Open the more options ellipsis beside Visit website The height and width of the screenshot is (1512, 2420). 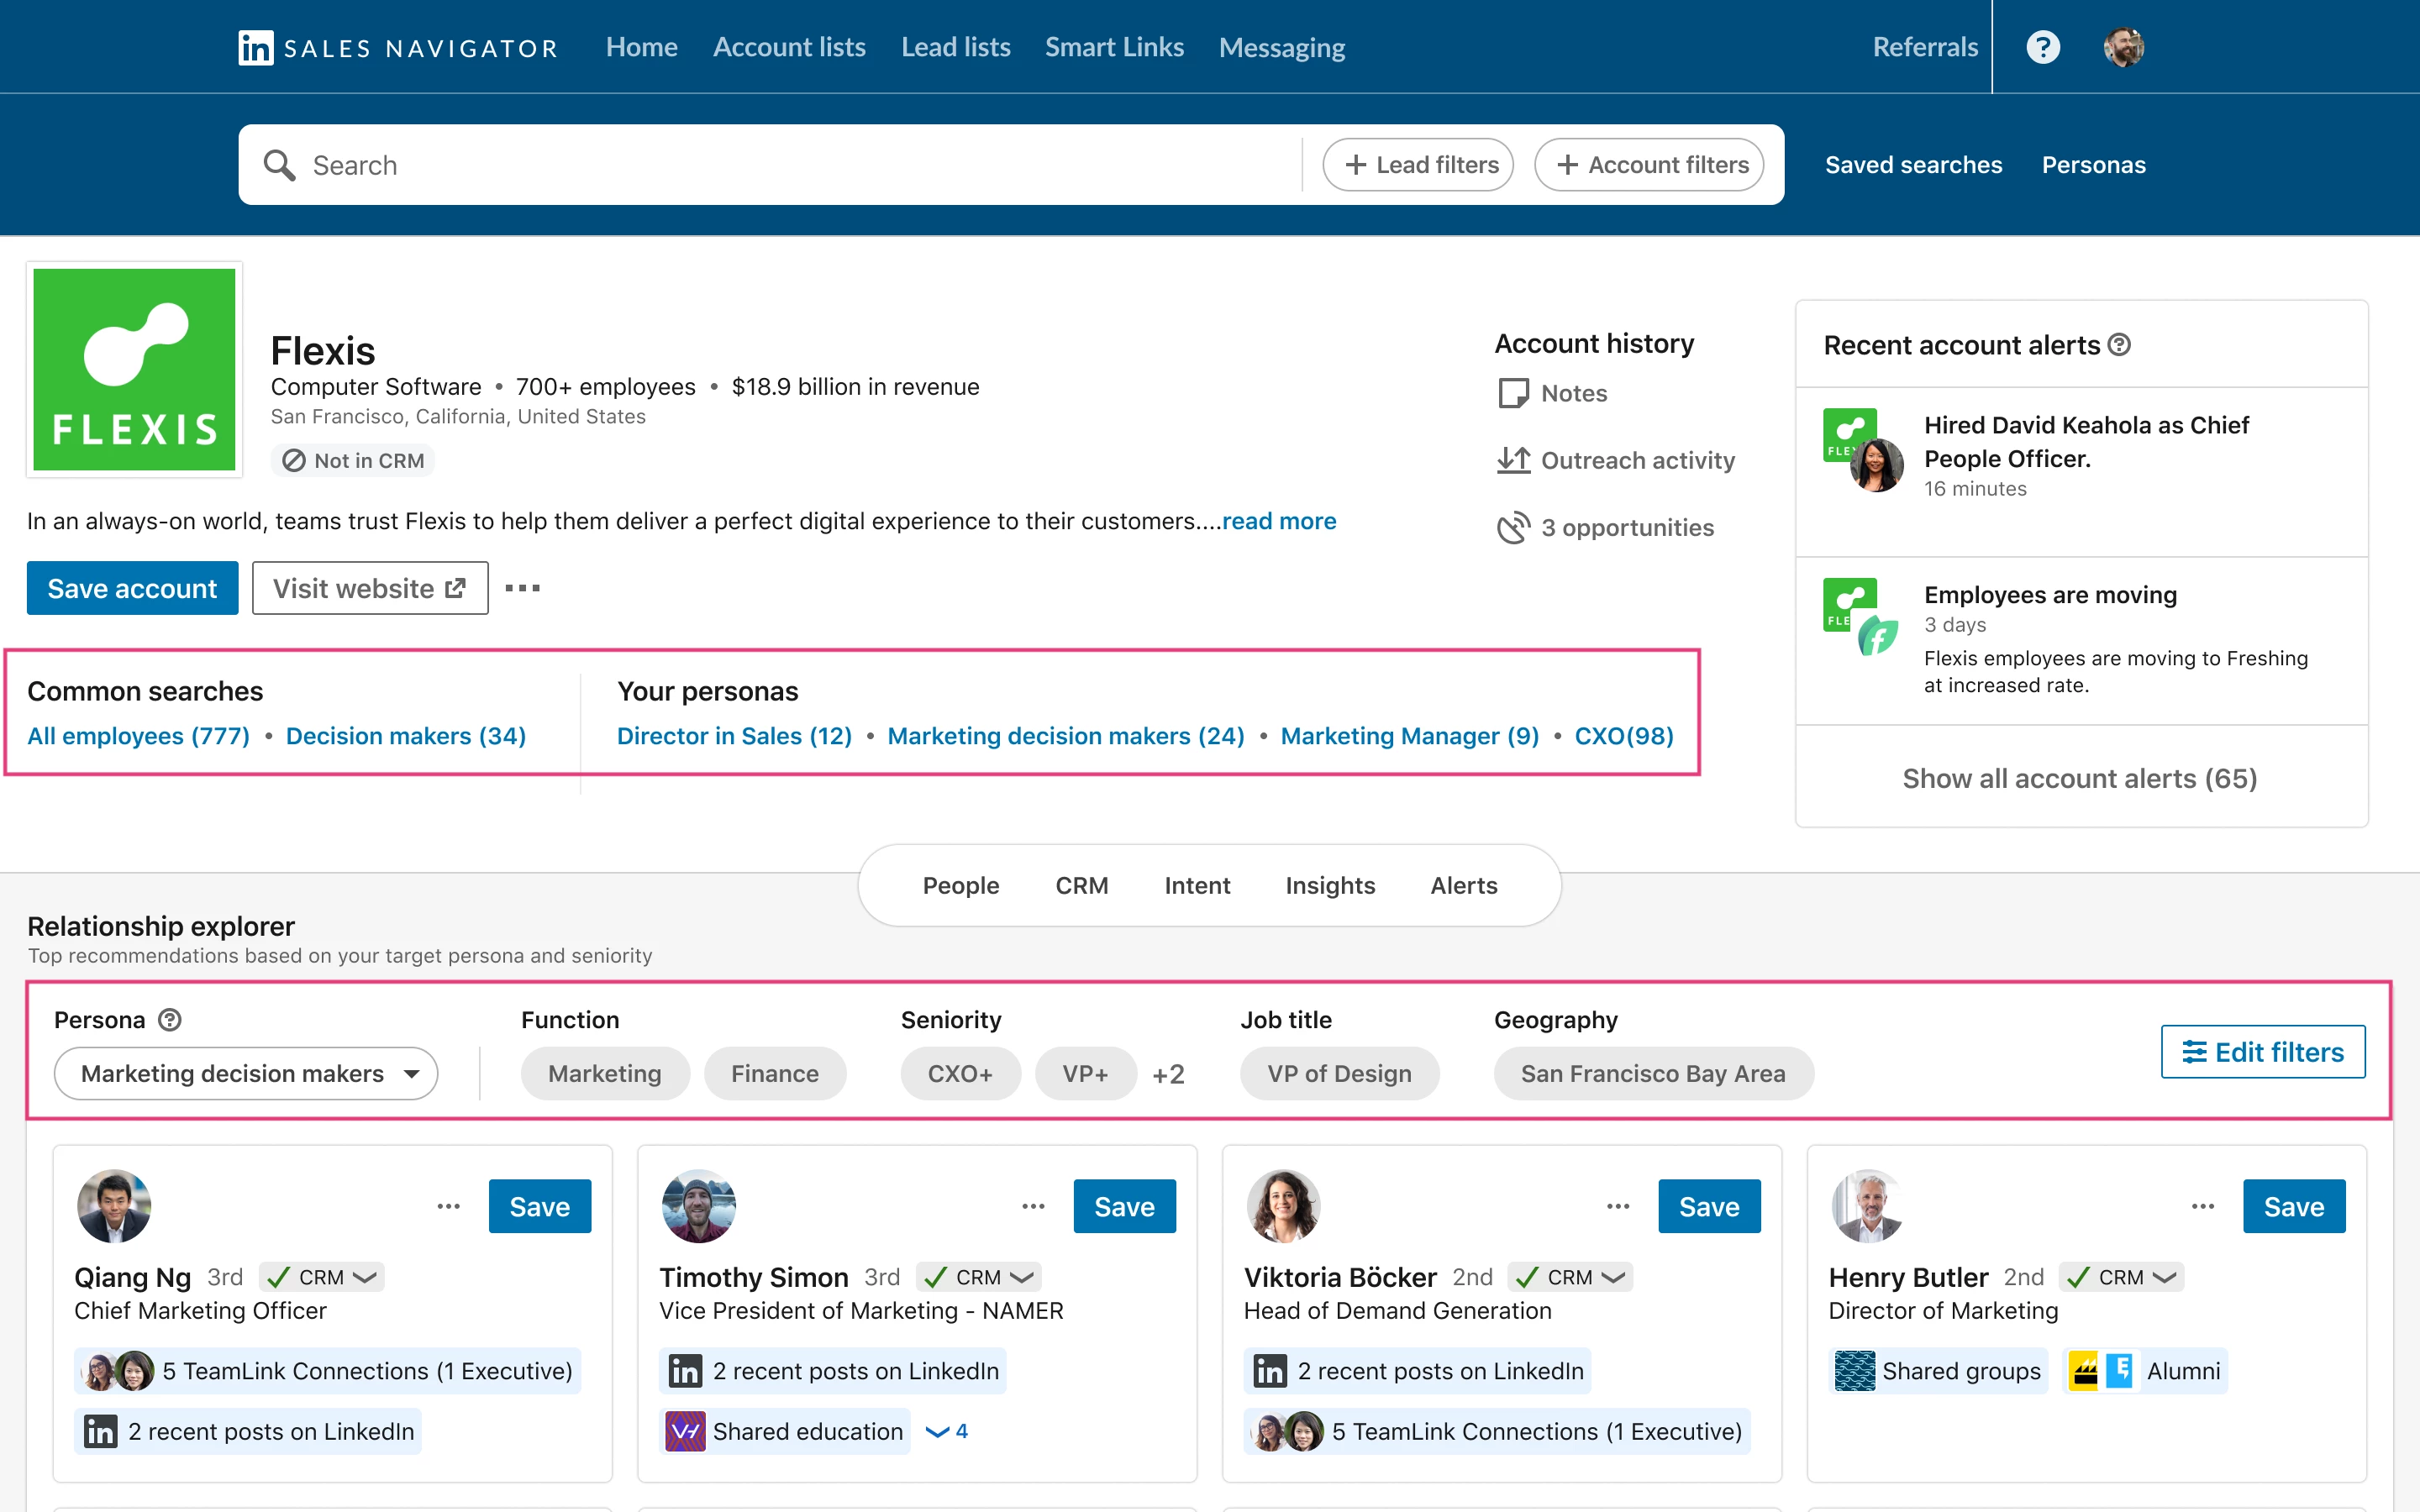click(x=522, y=588)
